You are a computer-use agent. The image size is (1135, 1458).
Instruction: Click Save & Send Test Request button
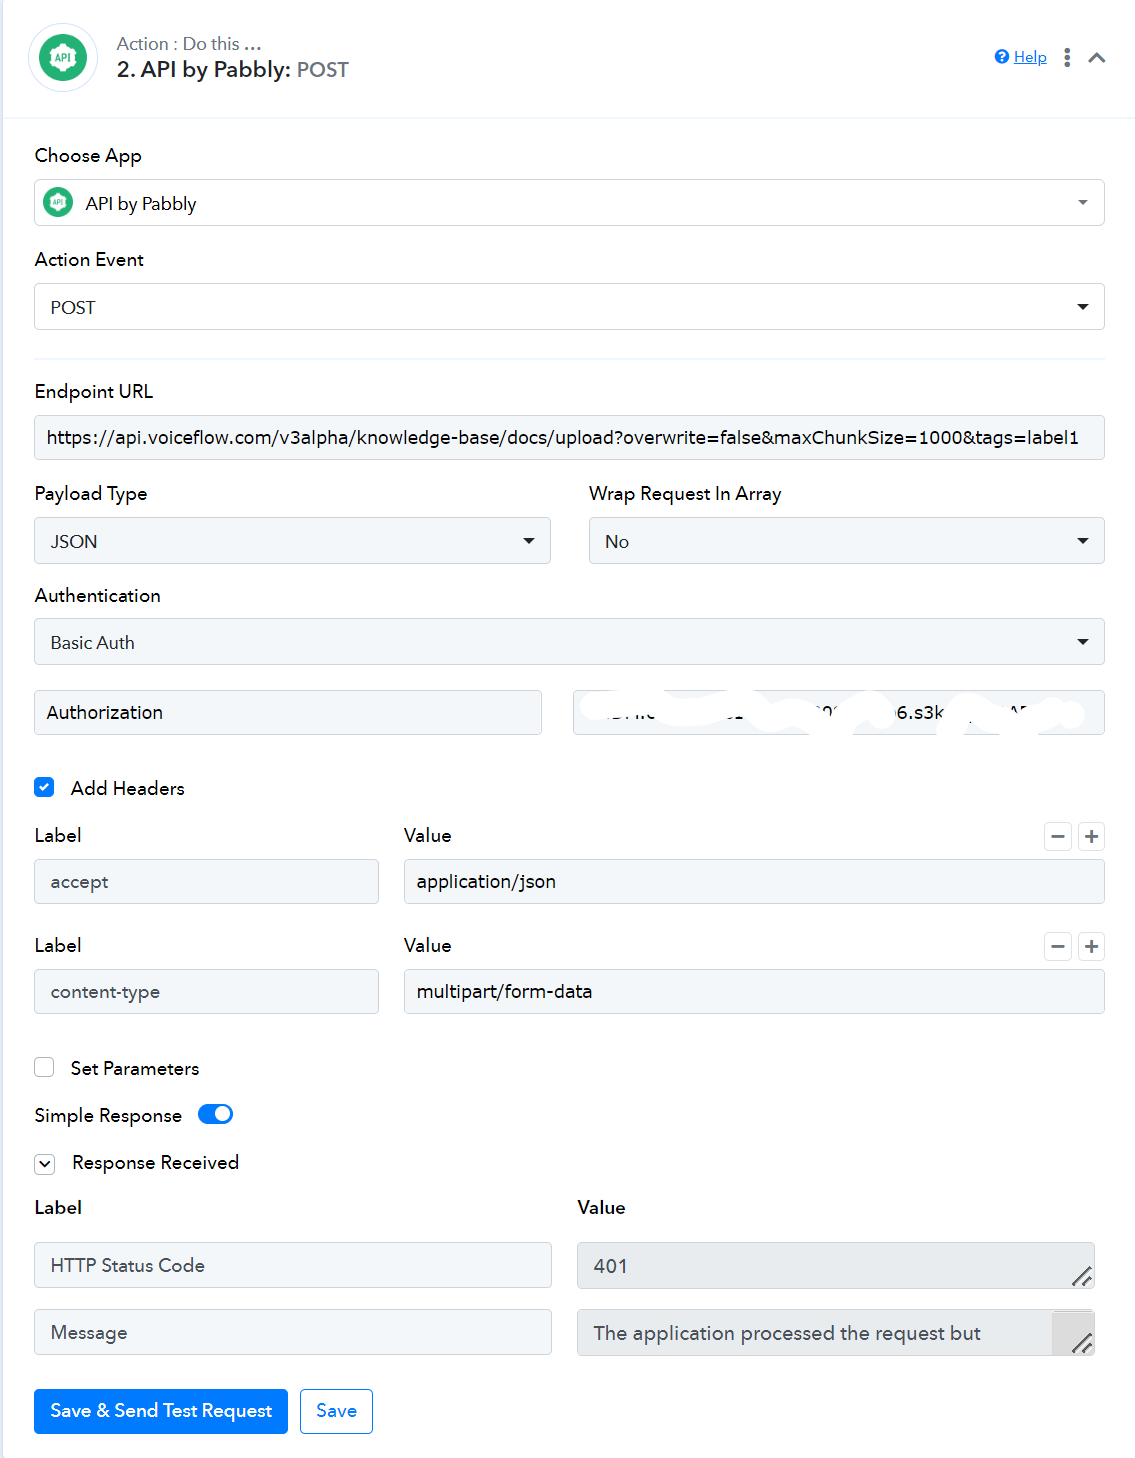(x=161, y=1411)
